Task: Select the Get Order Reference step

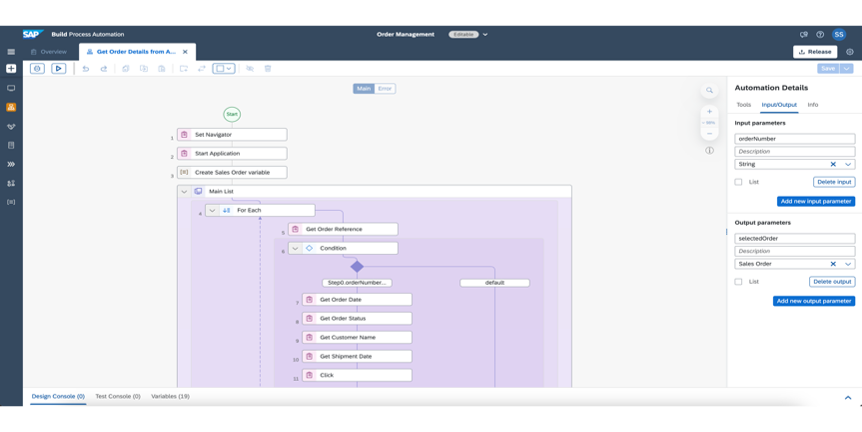Action: pos(342,229)
